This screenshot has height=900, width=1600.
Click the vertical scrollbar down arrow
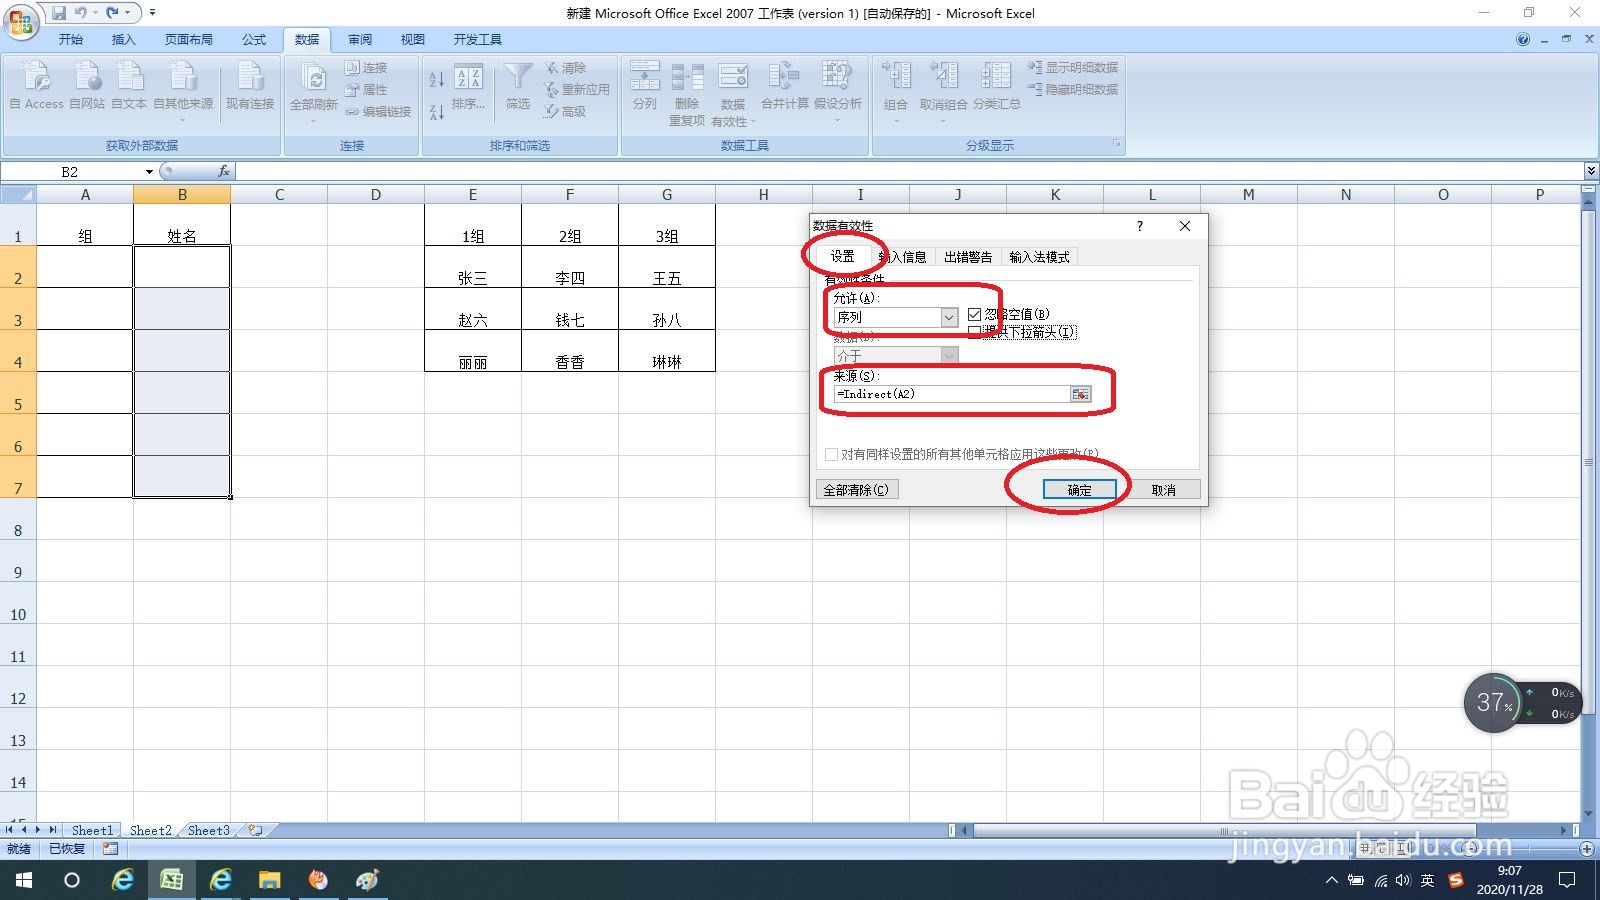tap(1590, 815)
